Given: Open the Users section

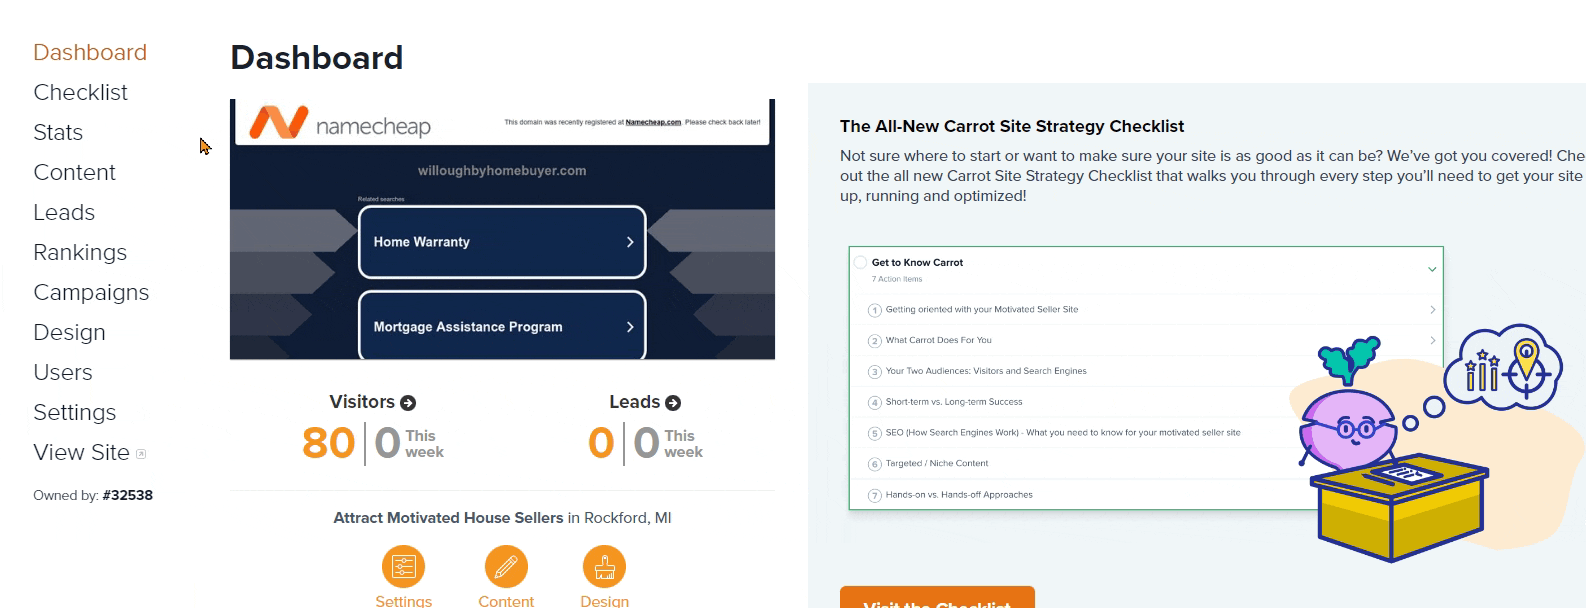Looking at the screenshot, I should [63, 372].
